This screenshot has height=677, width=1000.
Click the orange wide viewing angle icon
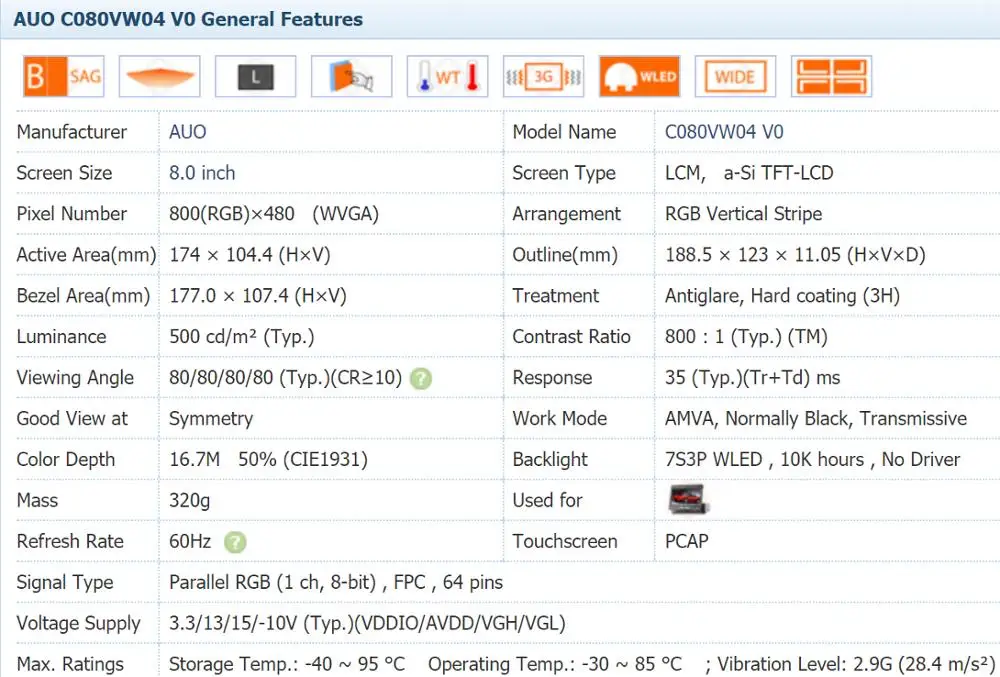(159, 76)
